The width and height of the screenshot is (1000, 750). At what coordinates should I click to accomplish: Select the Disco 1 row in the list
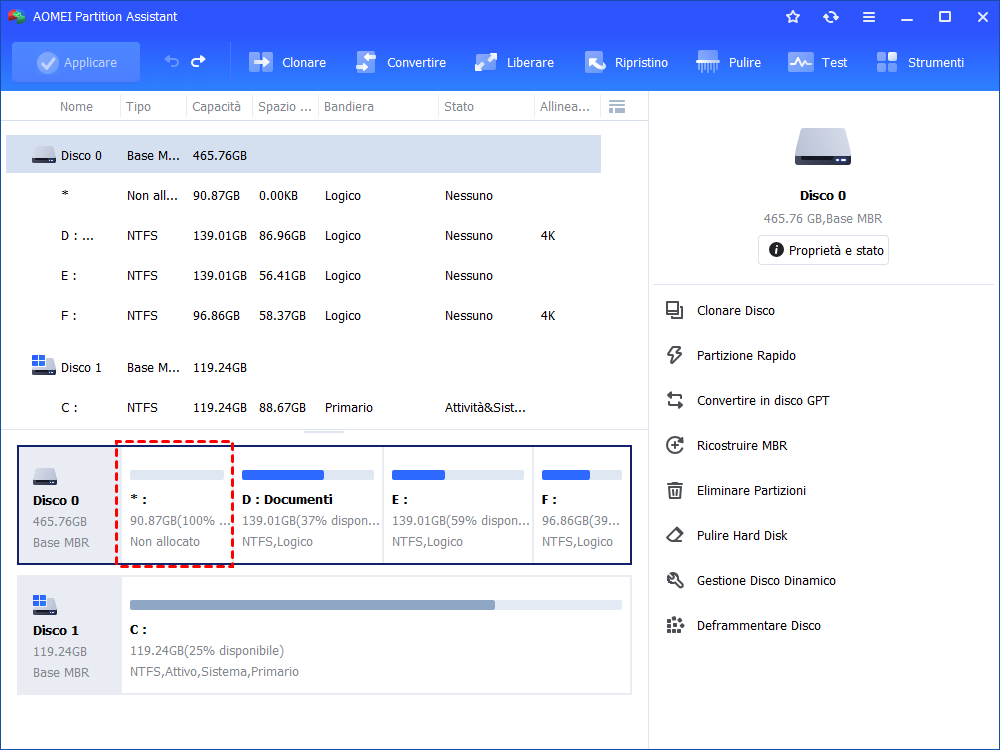point(304,367)
